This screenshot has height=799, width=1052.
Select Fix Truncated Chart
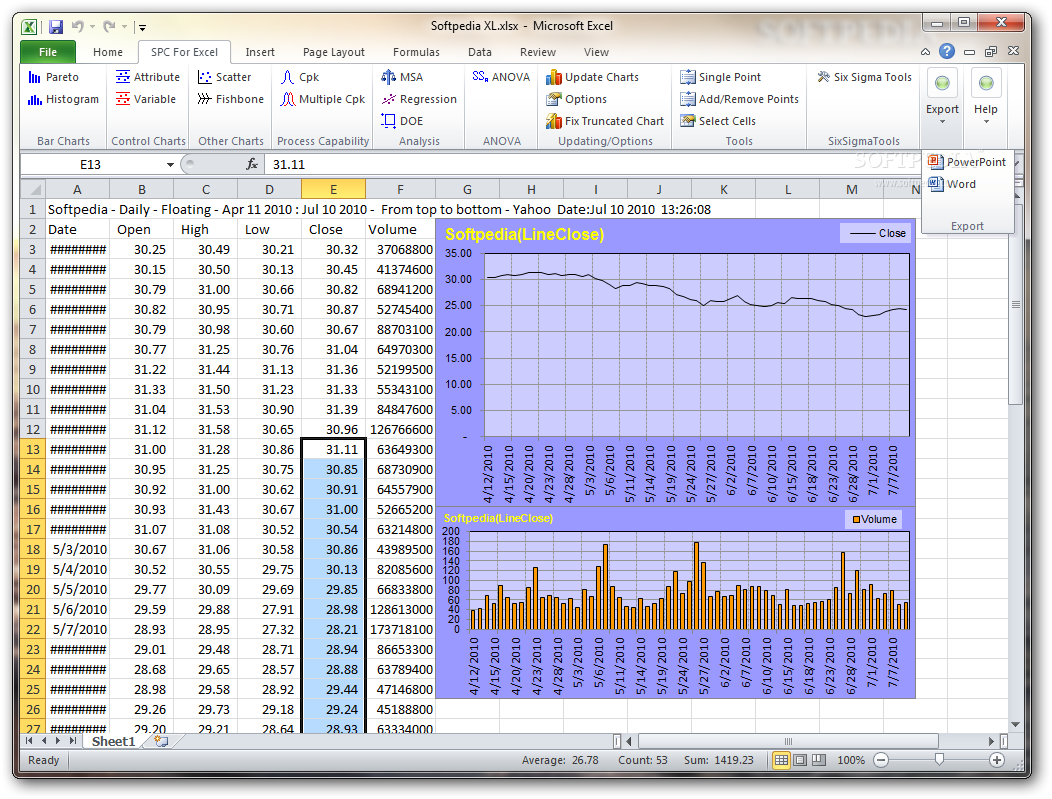[x=604, y=121]
